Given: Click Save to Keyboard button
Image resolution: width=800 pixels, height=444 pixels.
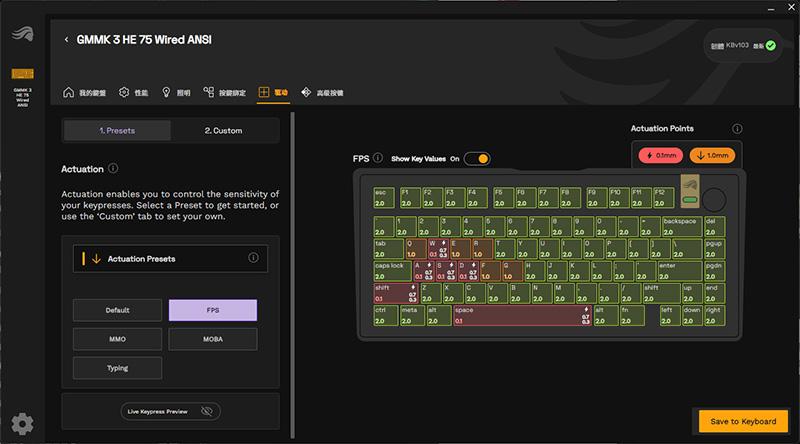Looking at the screenshot, I should 743,422.
